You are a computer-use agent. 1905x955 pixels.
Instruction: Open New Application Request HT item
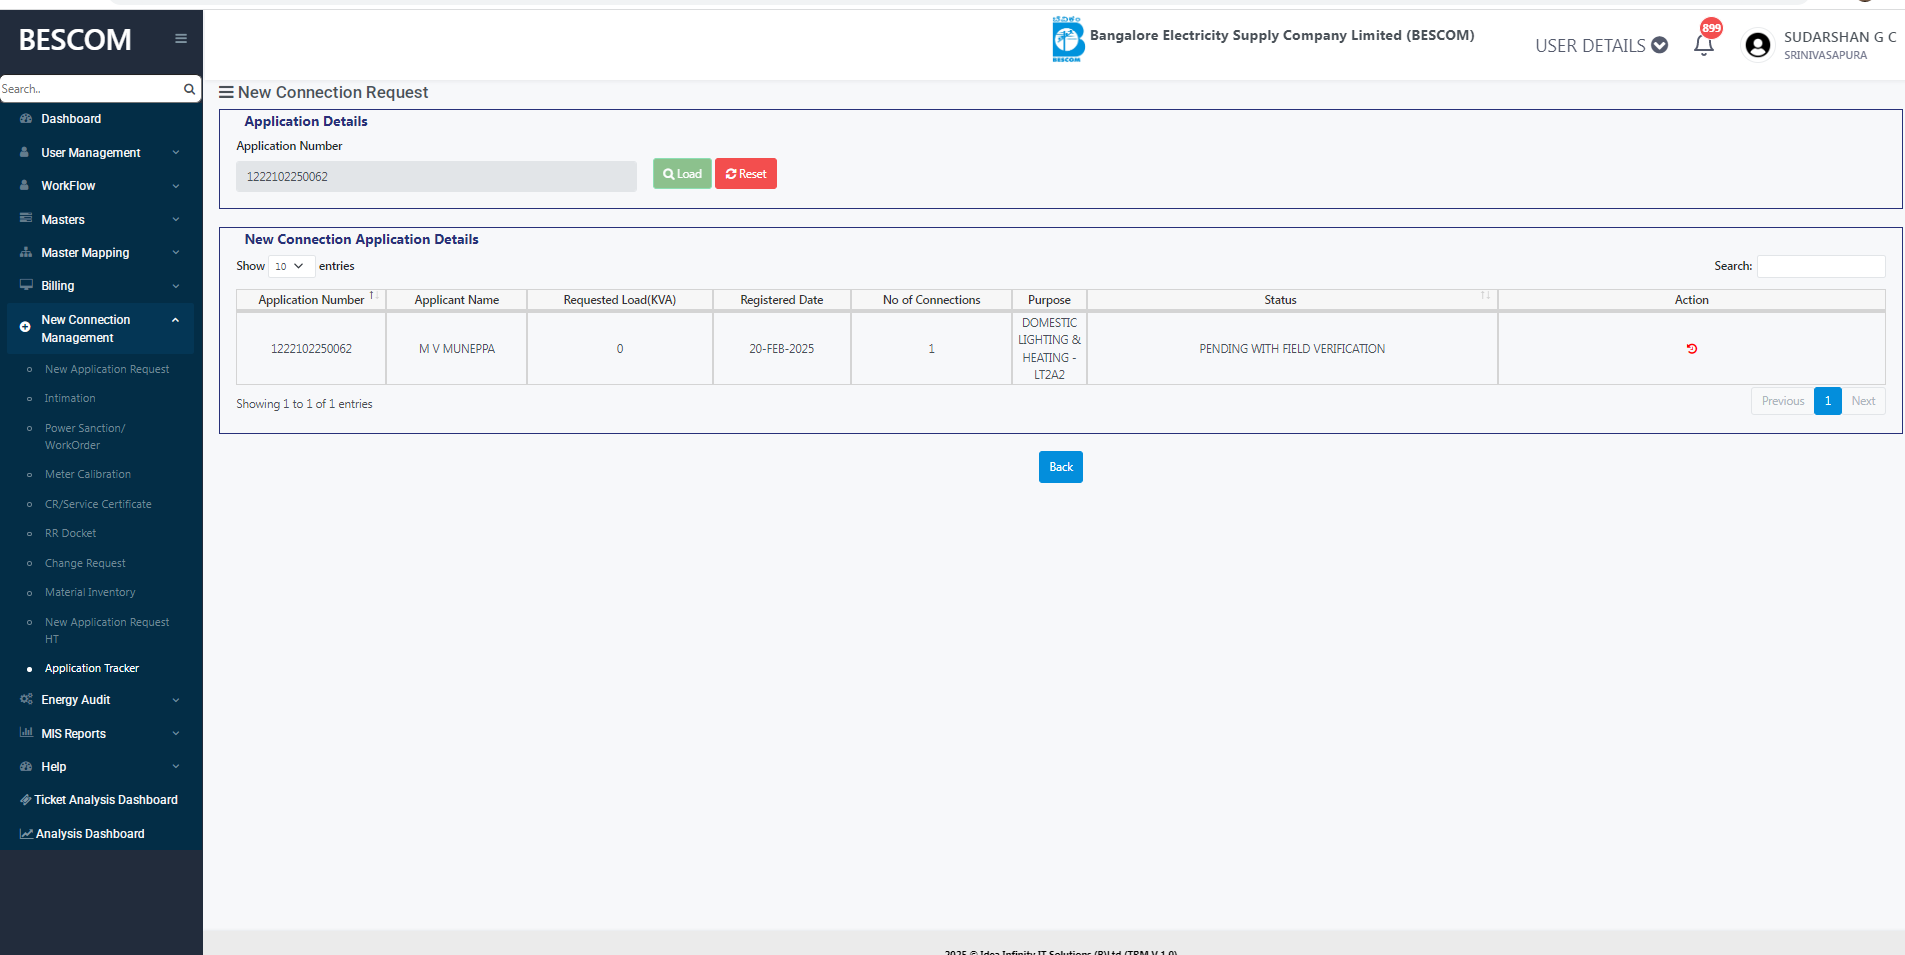[x=107, y=630]
